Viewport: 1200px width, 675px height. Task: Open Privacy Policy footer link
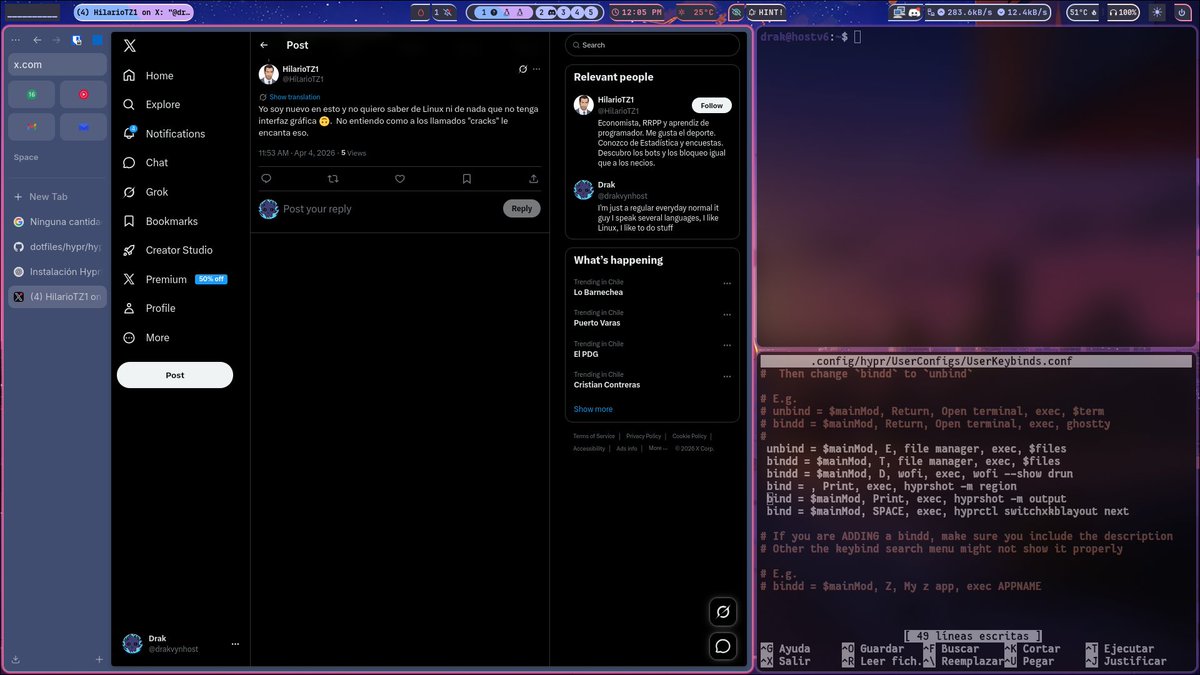643,436
